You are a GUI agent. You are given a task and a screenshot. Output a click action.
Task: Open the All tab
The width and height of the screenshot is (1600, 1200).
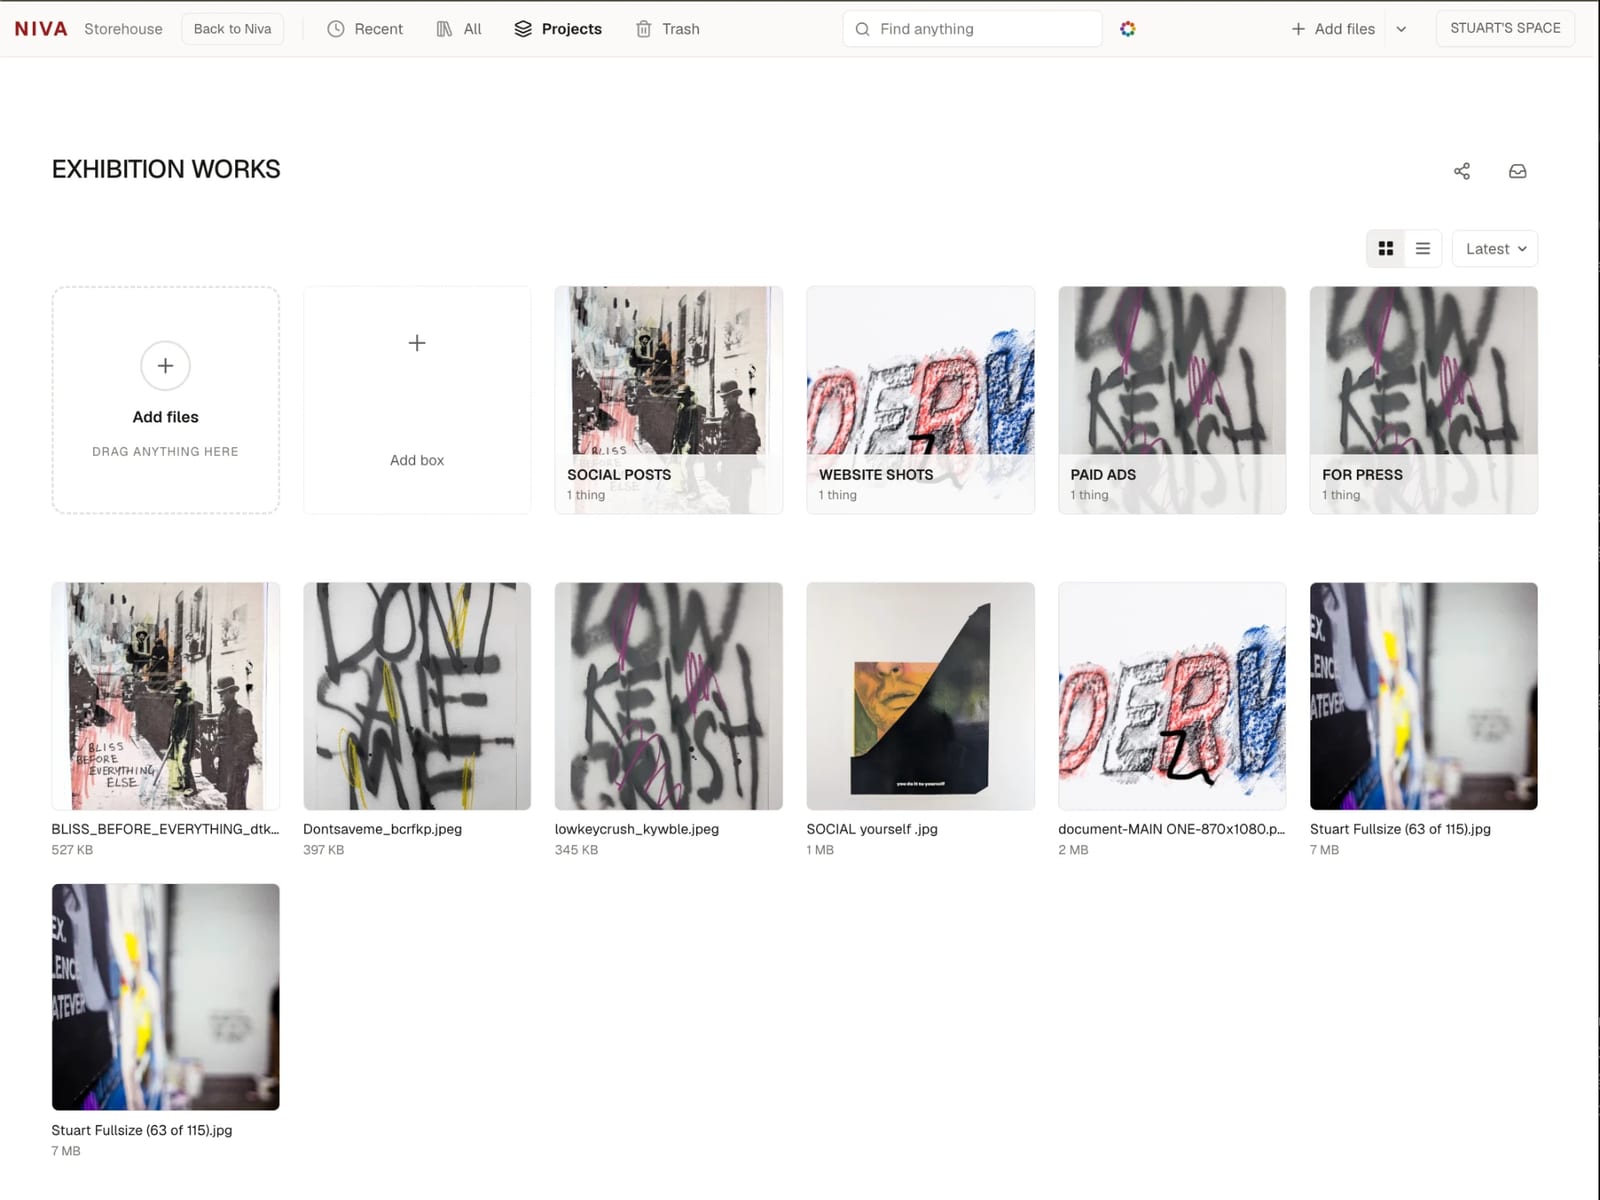click(459, 29)
